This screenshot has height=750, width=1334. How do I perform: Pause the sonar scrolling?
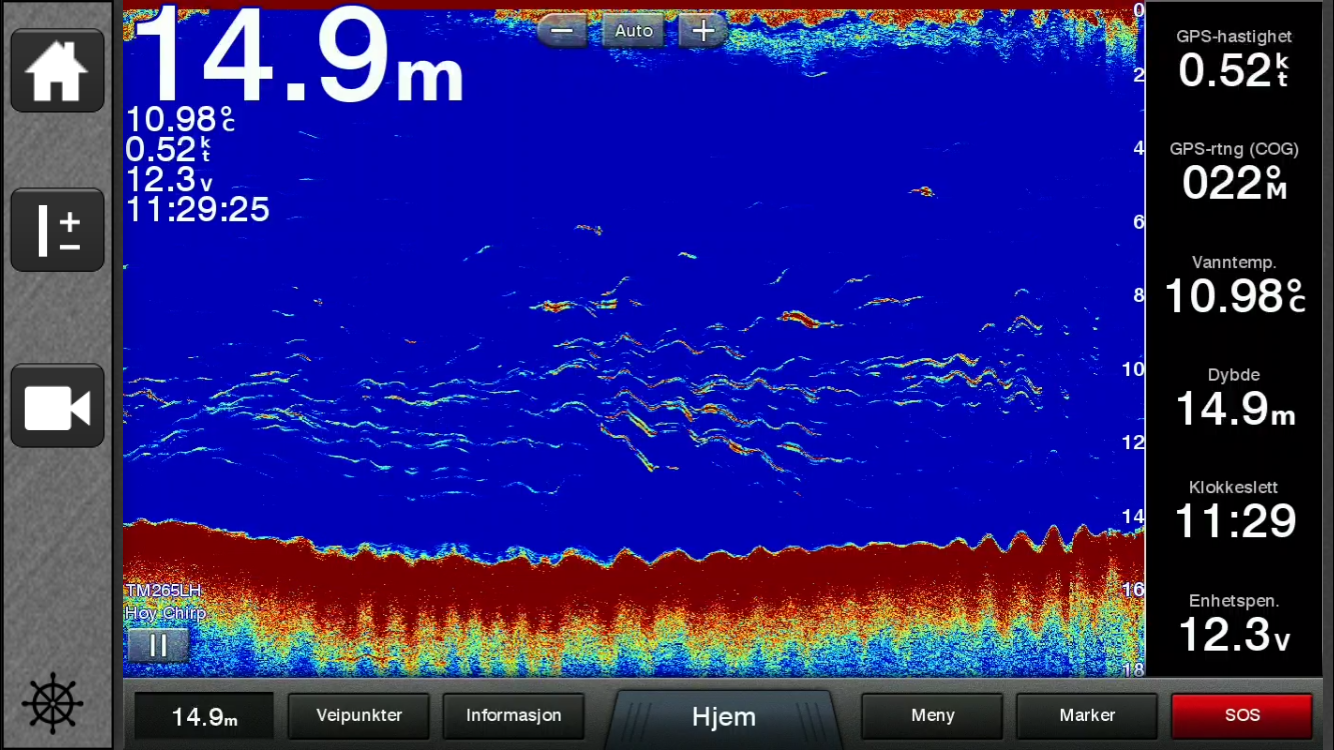click(158, 645)
